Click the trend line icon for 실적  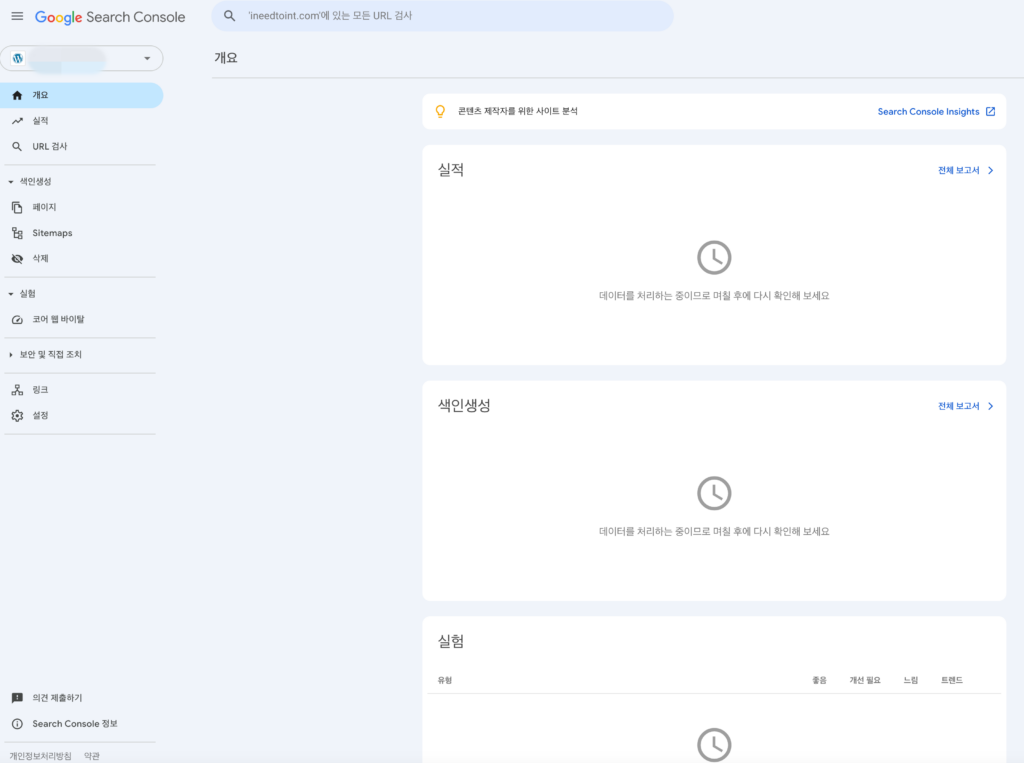click(17, 121)
